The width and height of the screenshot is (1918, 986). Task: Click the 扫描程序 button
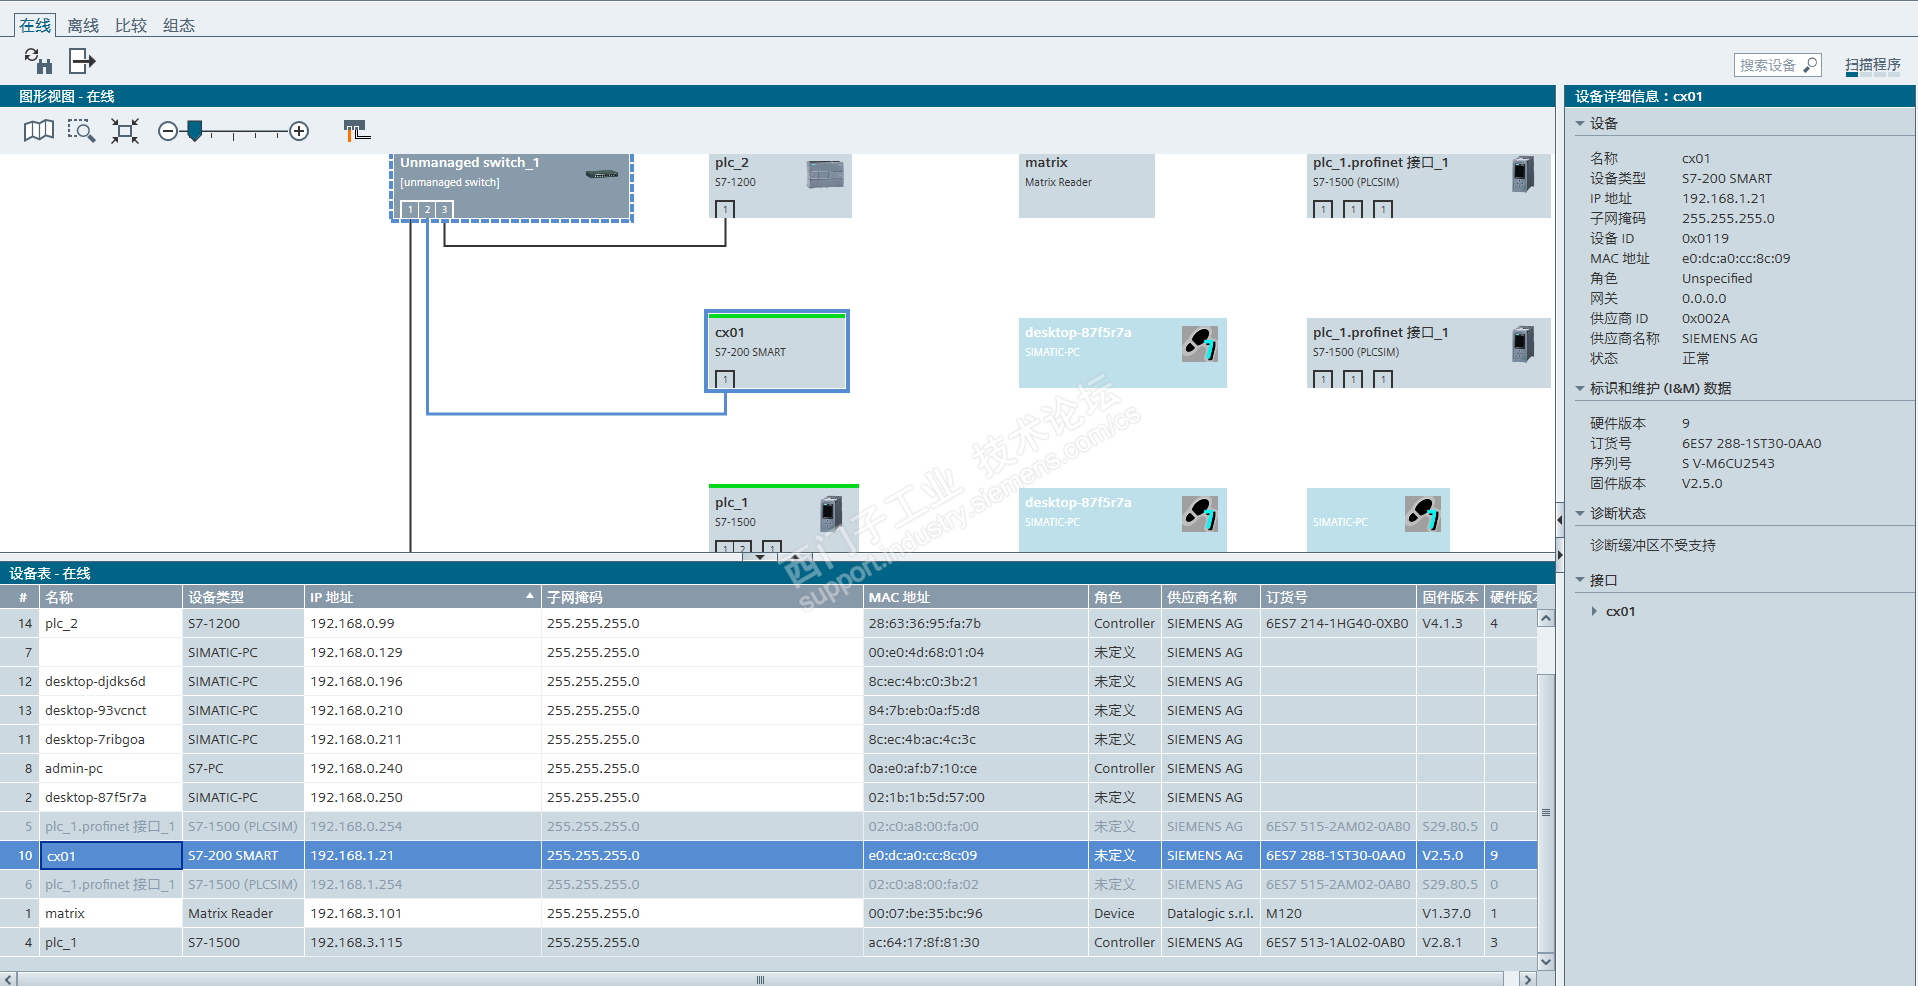pos(1873,65)
